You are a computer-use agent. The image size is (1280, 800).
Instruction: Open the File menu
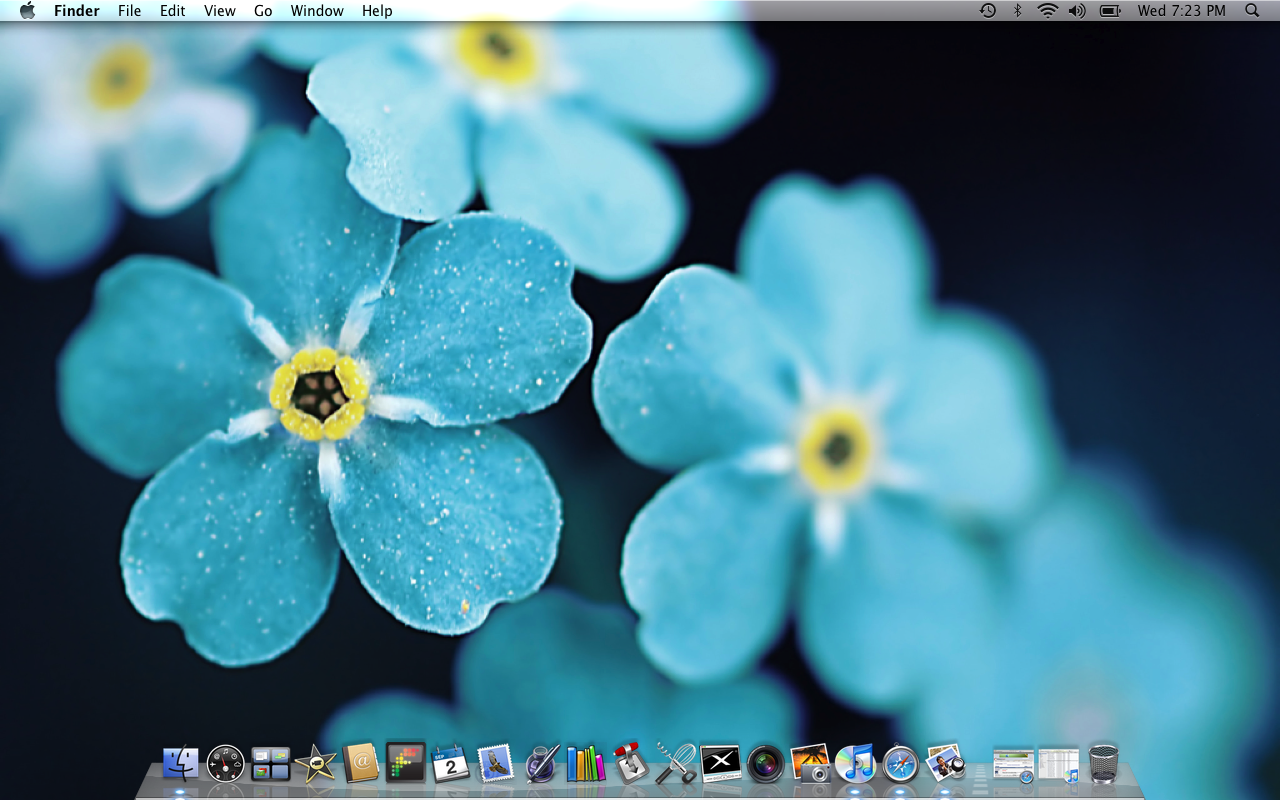[130, 11]
